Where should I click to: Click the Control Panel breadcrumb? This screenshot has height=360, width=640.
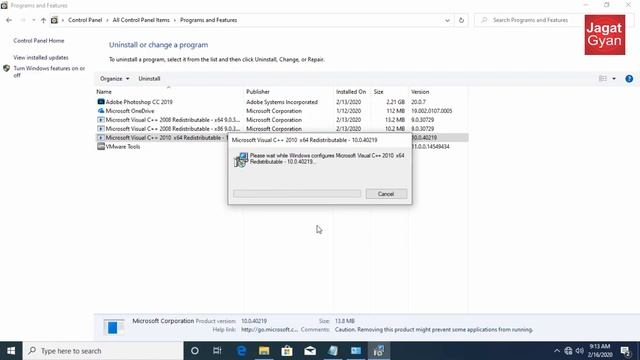pos(85,20)
